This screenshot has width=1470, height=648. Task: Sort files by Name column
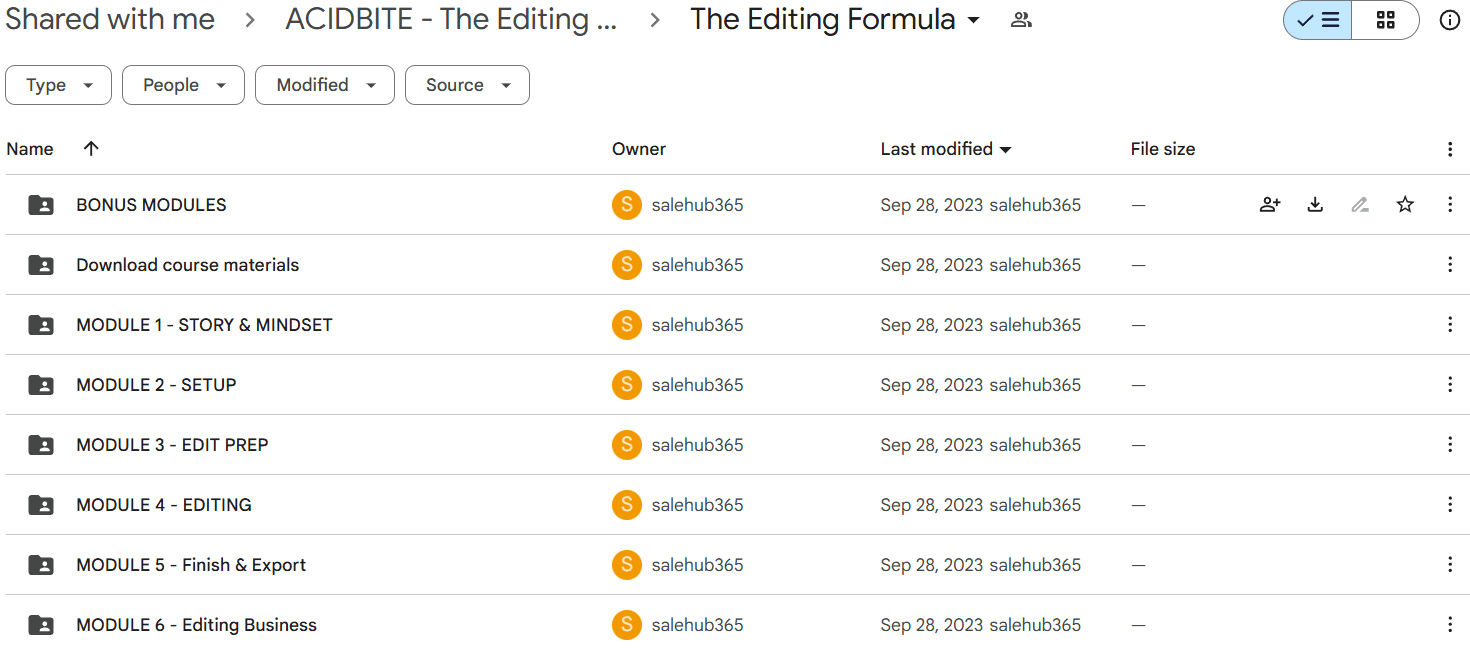[x=30, y=149]
